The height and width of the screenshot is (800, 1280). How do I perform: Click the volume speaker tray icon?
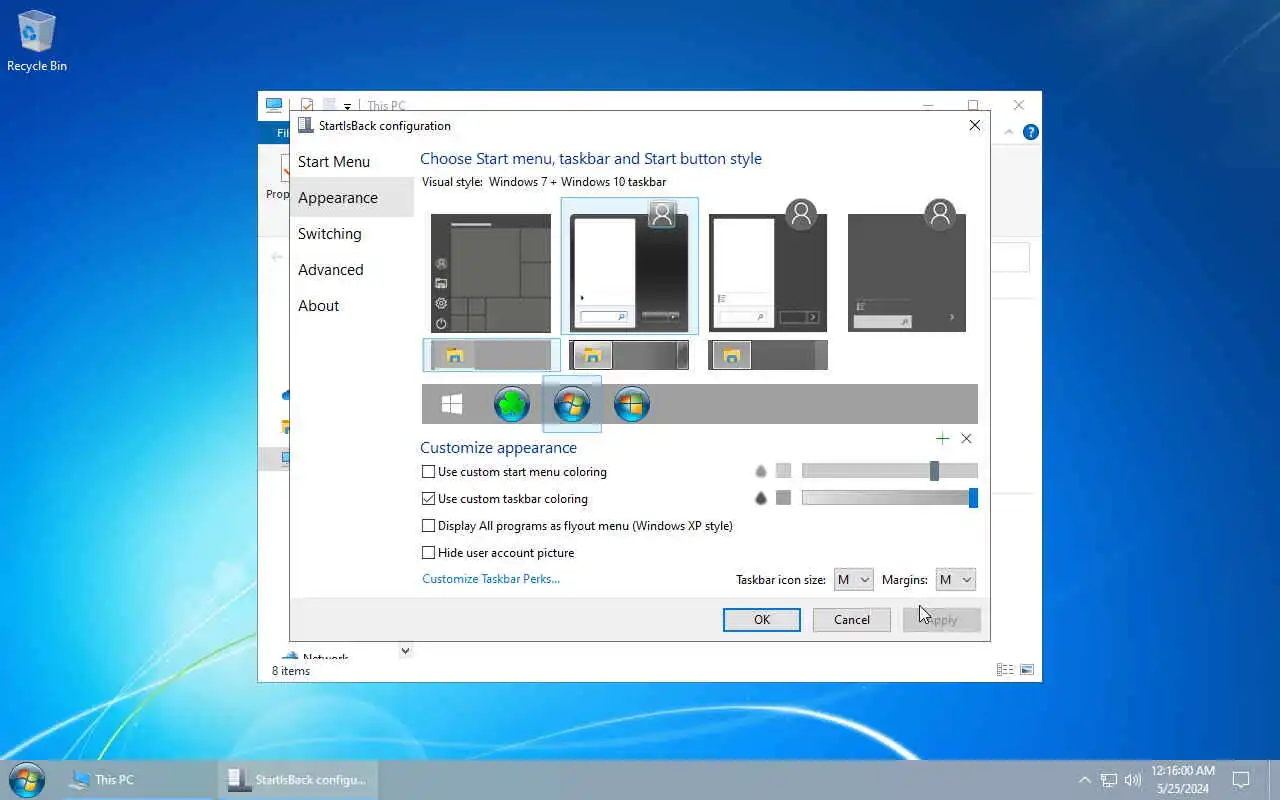[x=1133, y=779]
